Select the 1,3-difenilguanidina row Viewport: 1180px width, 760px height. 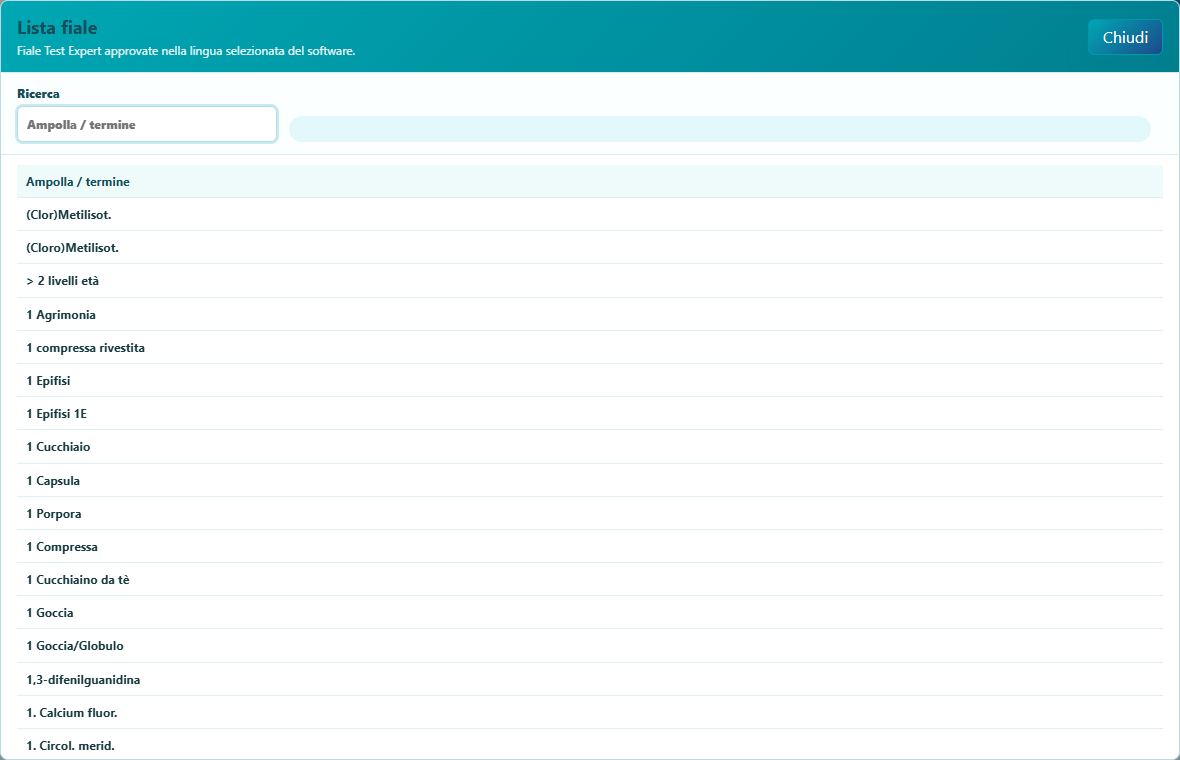pos(590,679)
